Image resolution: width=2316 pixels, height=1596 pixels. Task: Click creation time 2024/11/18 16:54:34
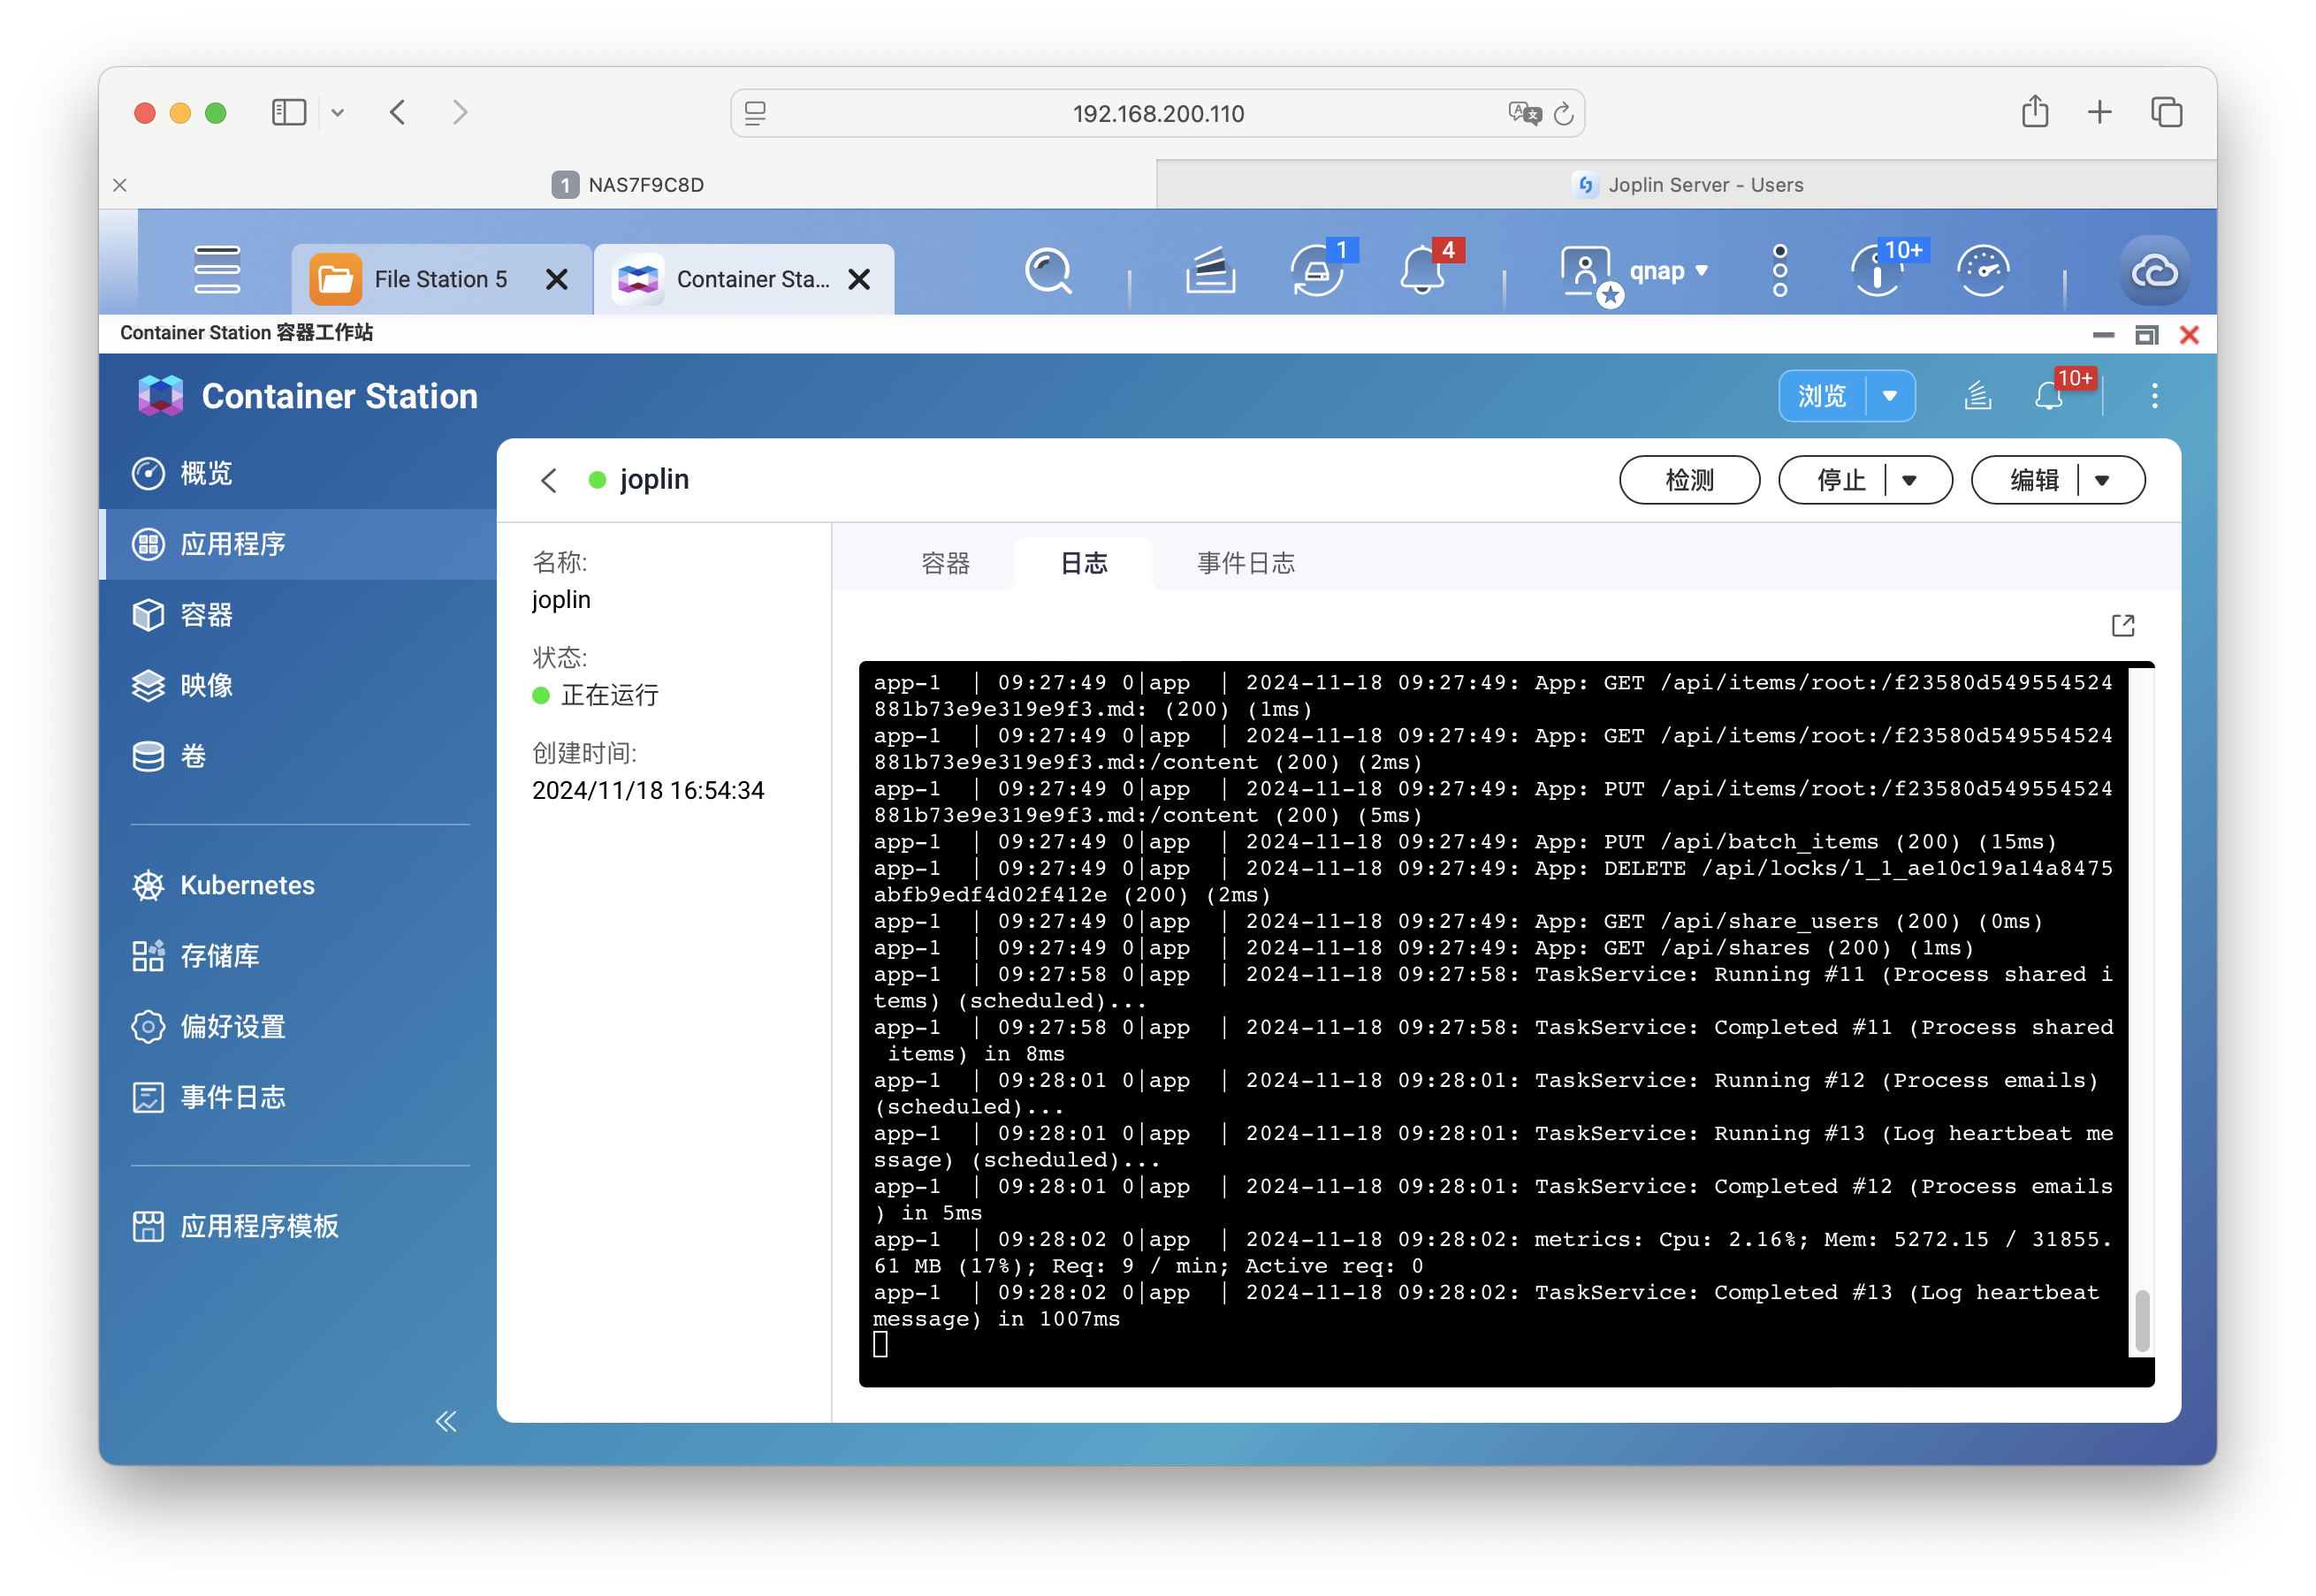pos(648,791)
